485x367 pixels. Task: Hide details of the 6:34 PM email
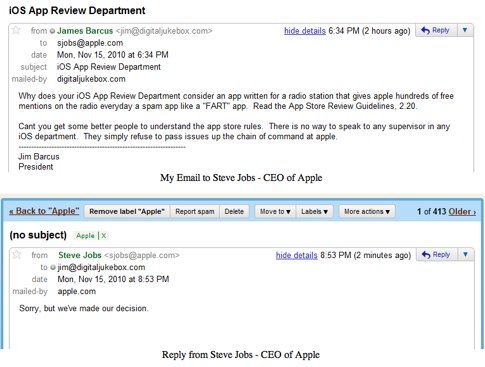[305, 31]
